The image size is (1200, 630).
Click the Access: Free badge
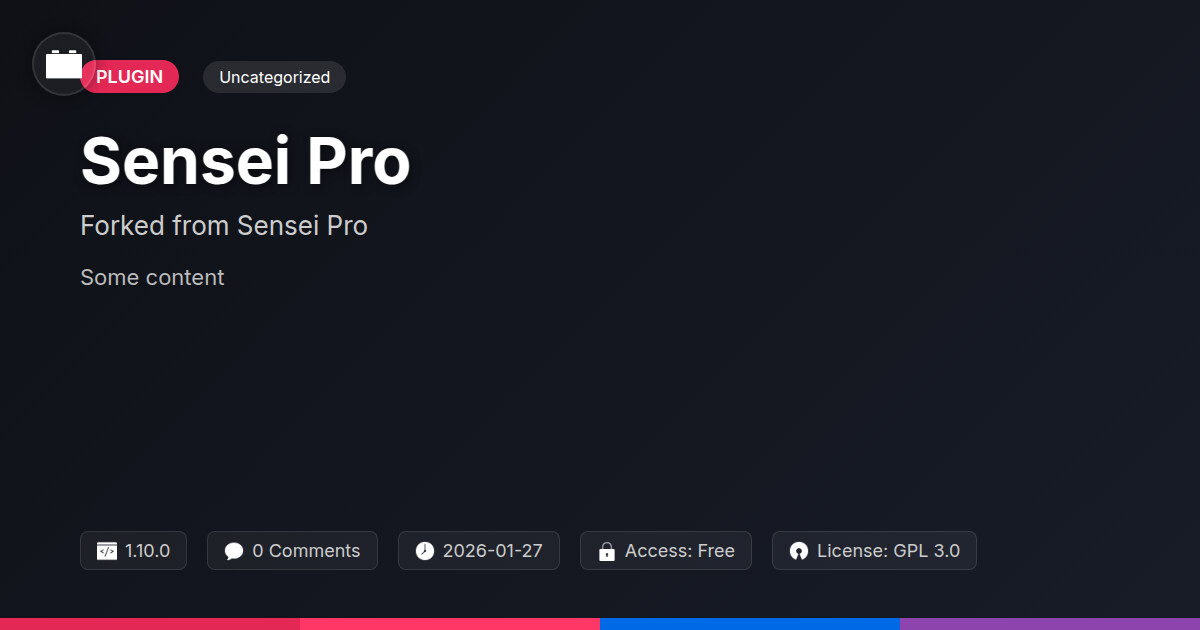(666, 551)
